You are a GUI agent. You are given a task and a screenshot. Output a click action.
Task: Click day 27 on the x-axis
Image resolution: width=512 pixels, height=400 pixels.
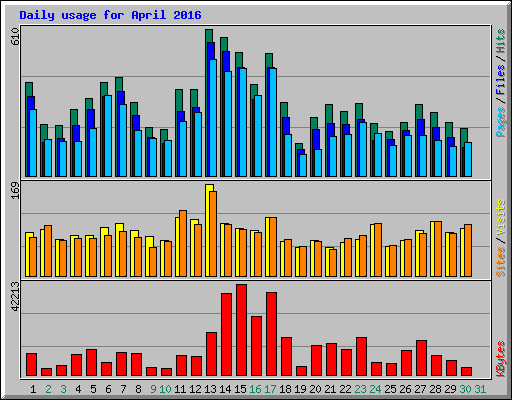point(420,389)
